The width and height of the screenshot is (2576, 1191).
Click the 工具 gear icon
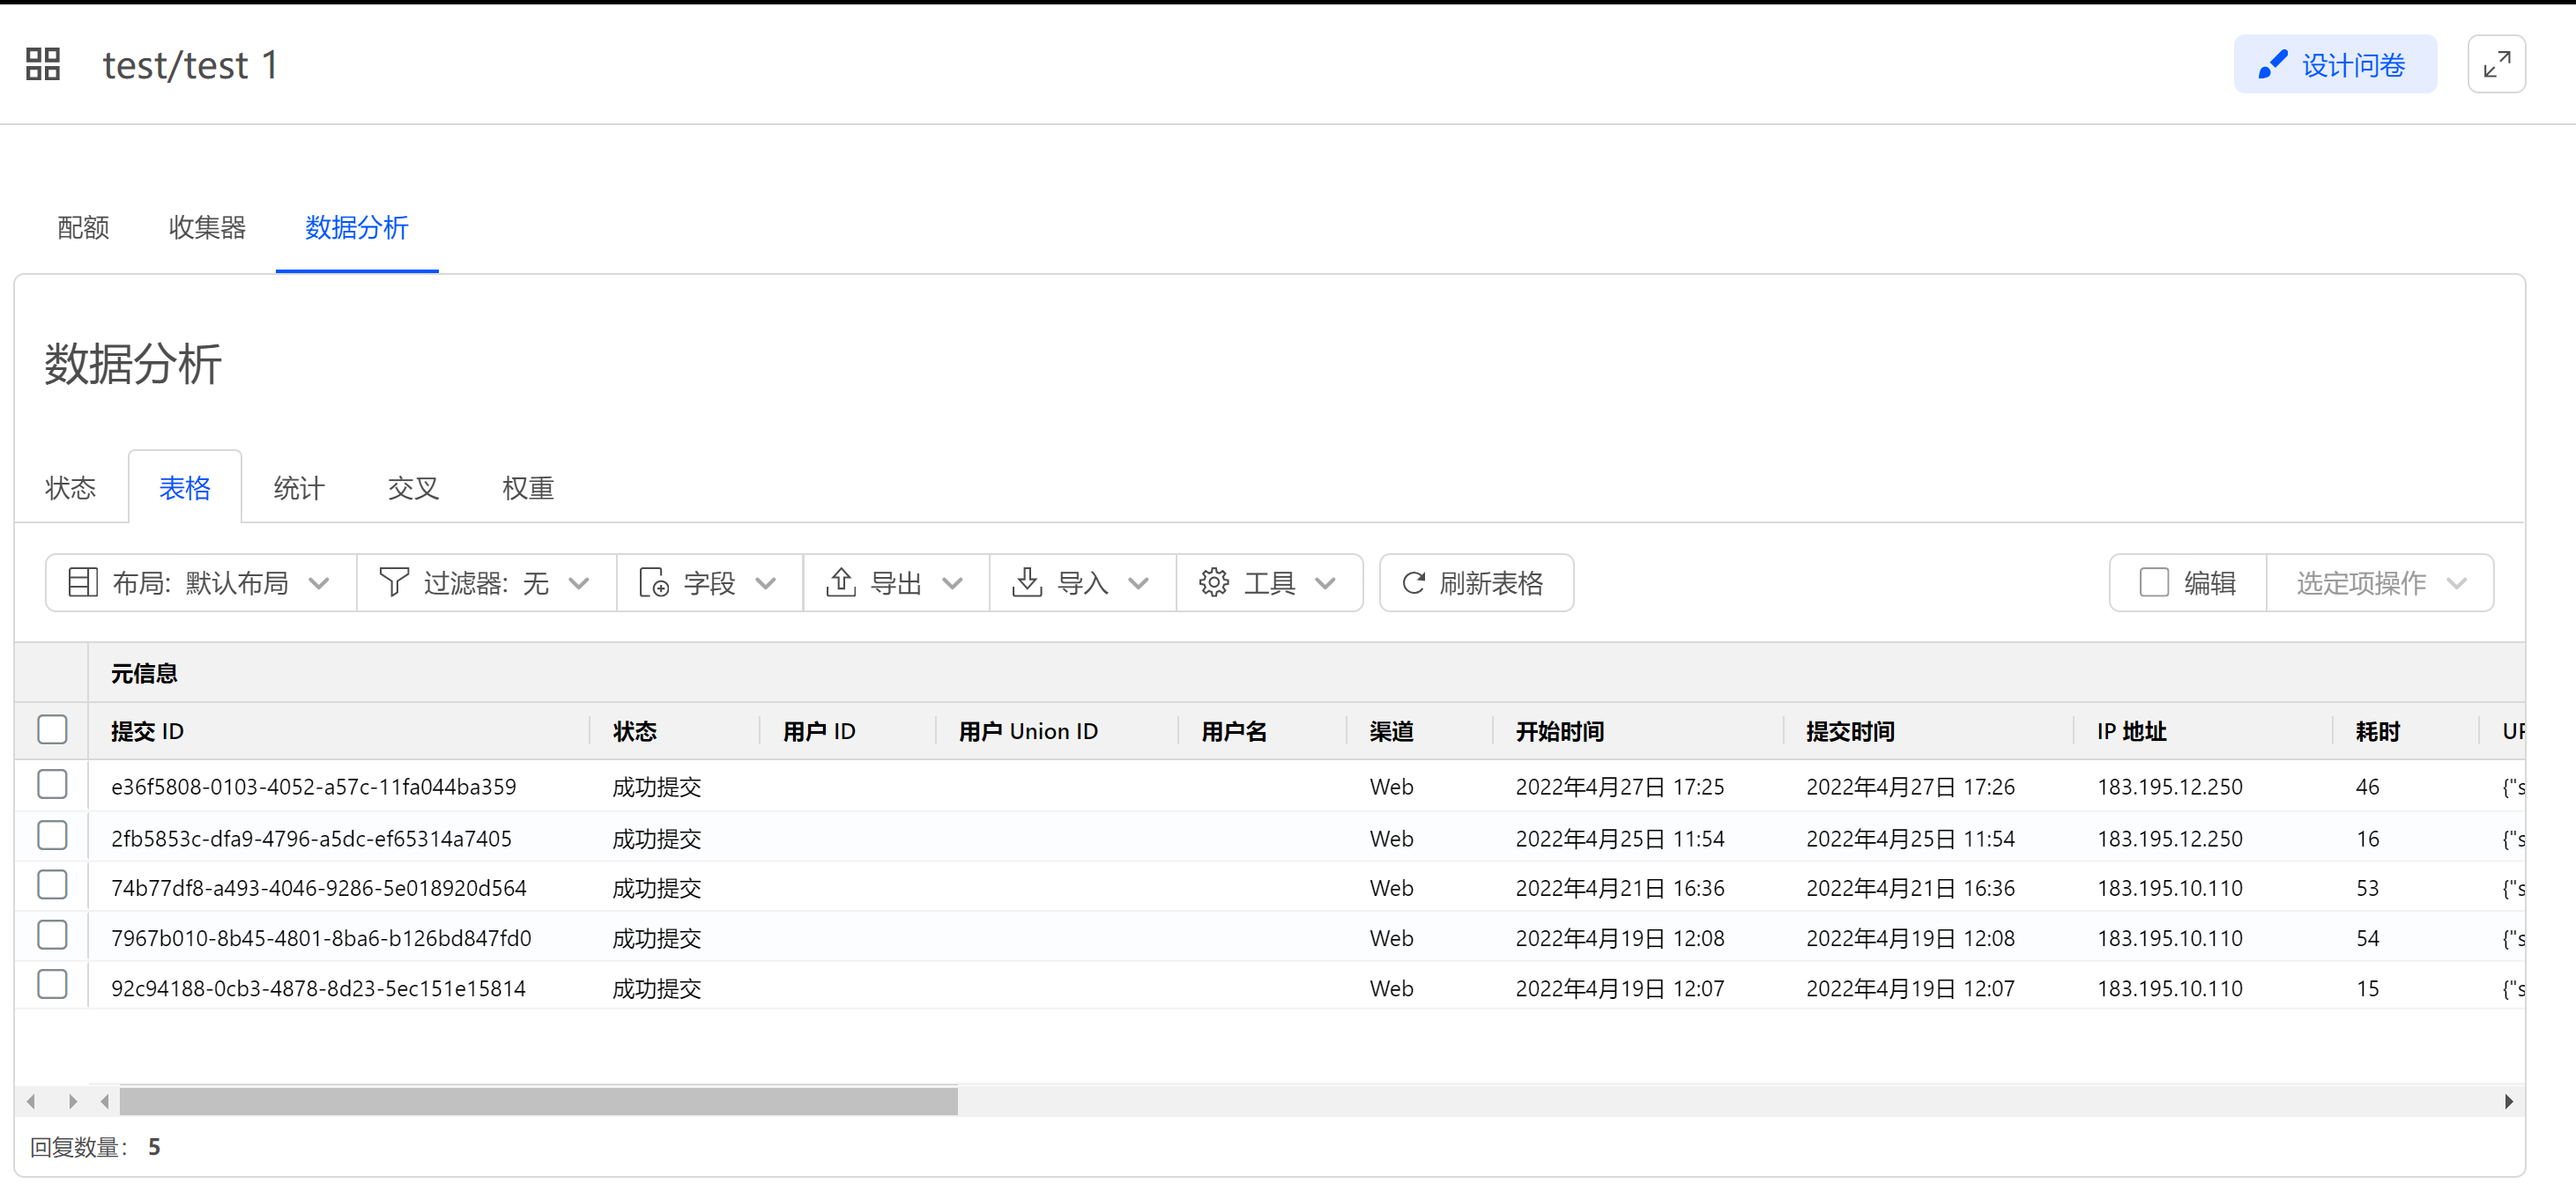tap(1214, 582)
